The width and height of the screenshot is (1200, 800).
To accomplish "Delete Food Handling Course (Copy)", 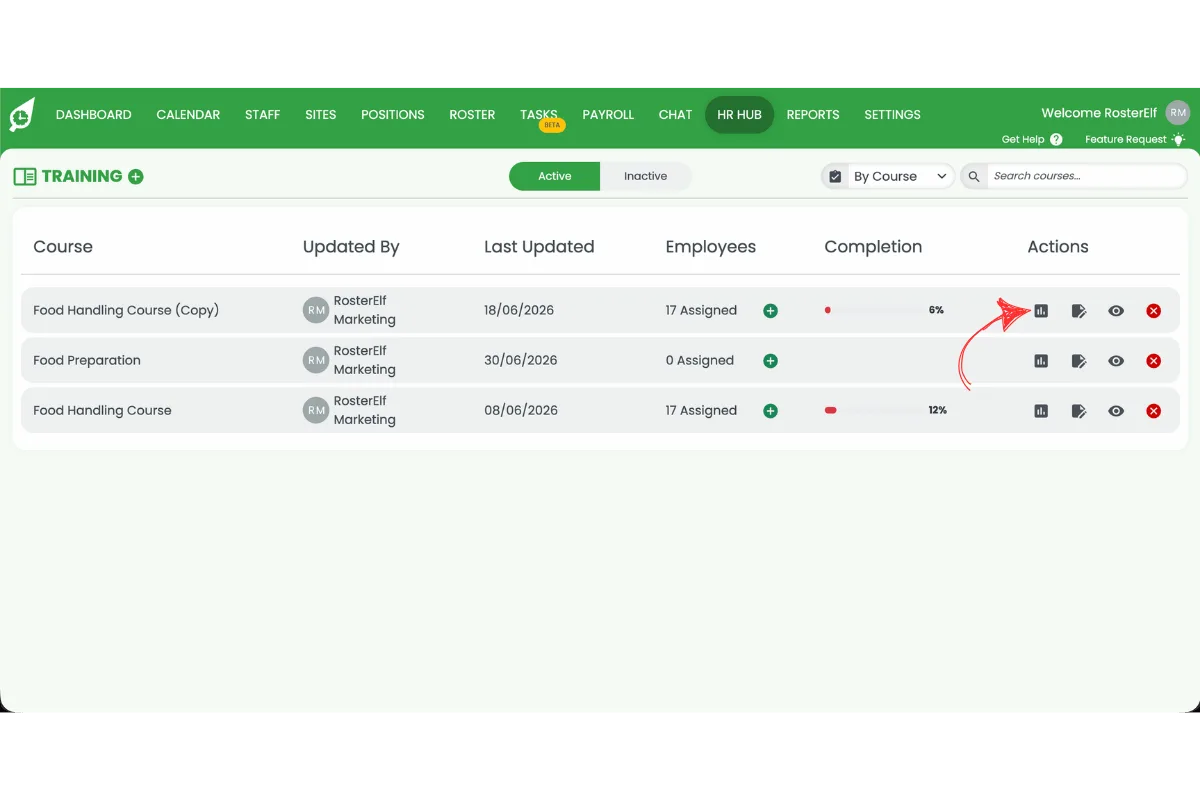I will pyautogui.click(x=1154, y=311).
